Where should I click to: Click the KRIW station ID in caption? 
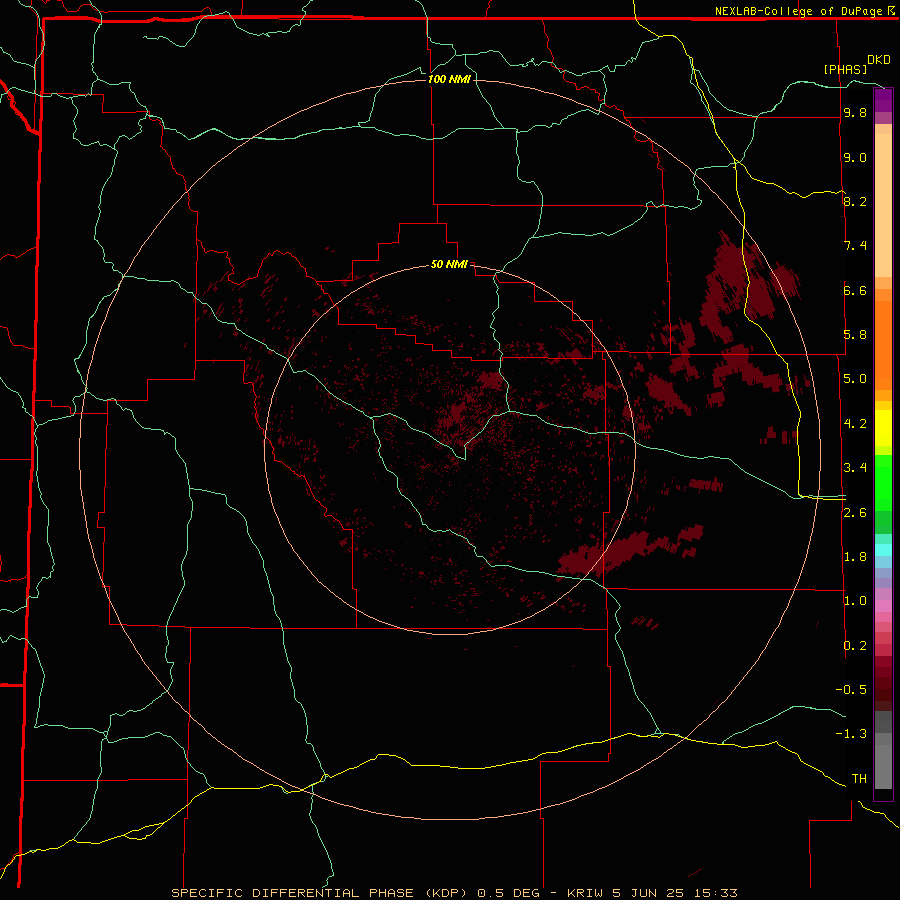click(x=585, y=893)
